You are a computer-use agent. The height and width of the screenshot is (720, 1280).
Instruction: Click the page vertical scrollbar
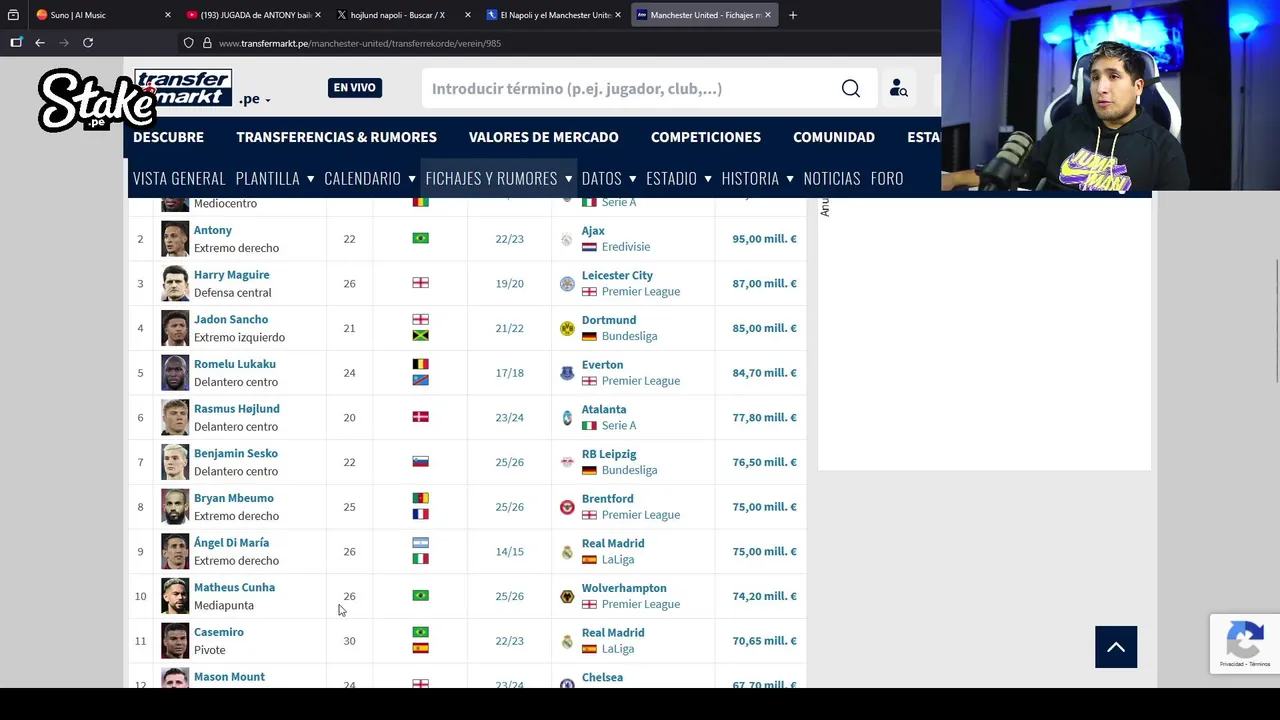click(x=1276, y=320)
